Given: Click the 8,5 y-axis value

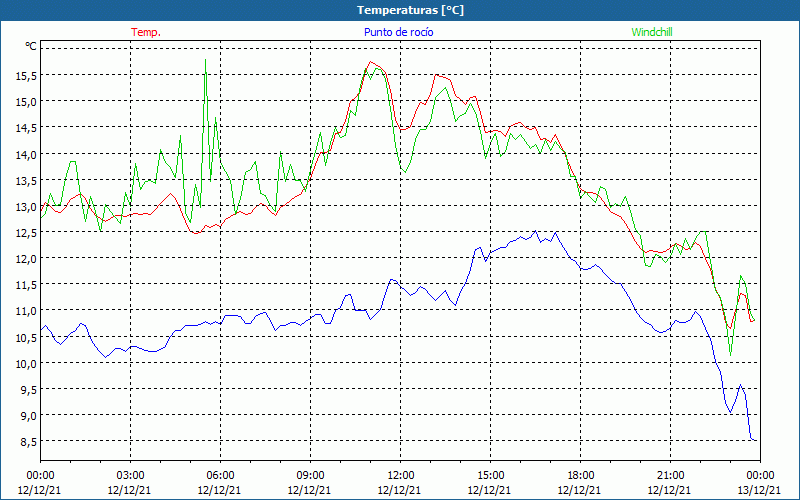Looking at the screenshot, I should point(28,442).
